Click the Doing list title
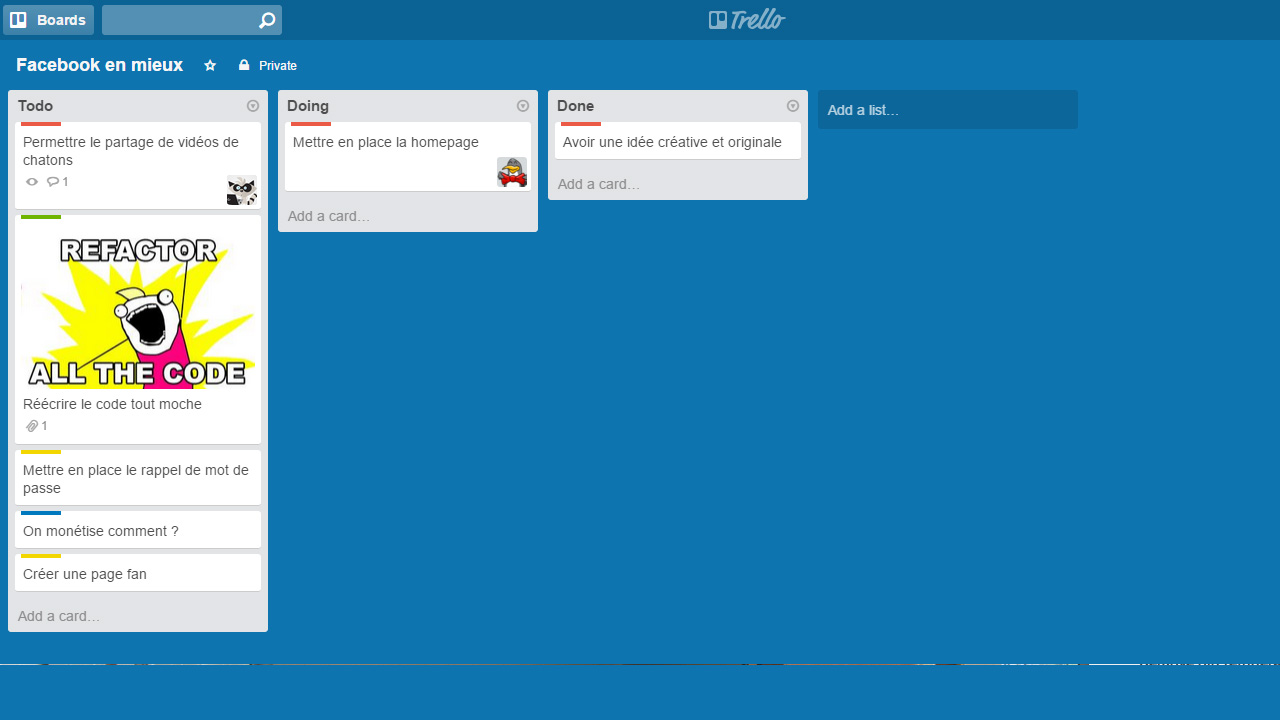The width and height of the screenshot is (1280, 720). (308, 106)
